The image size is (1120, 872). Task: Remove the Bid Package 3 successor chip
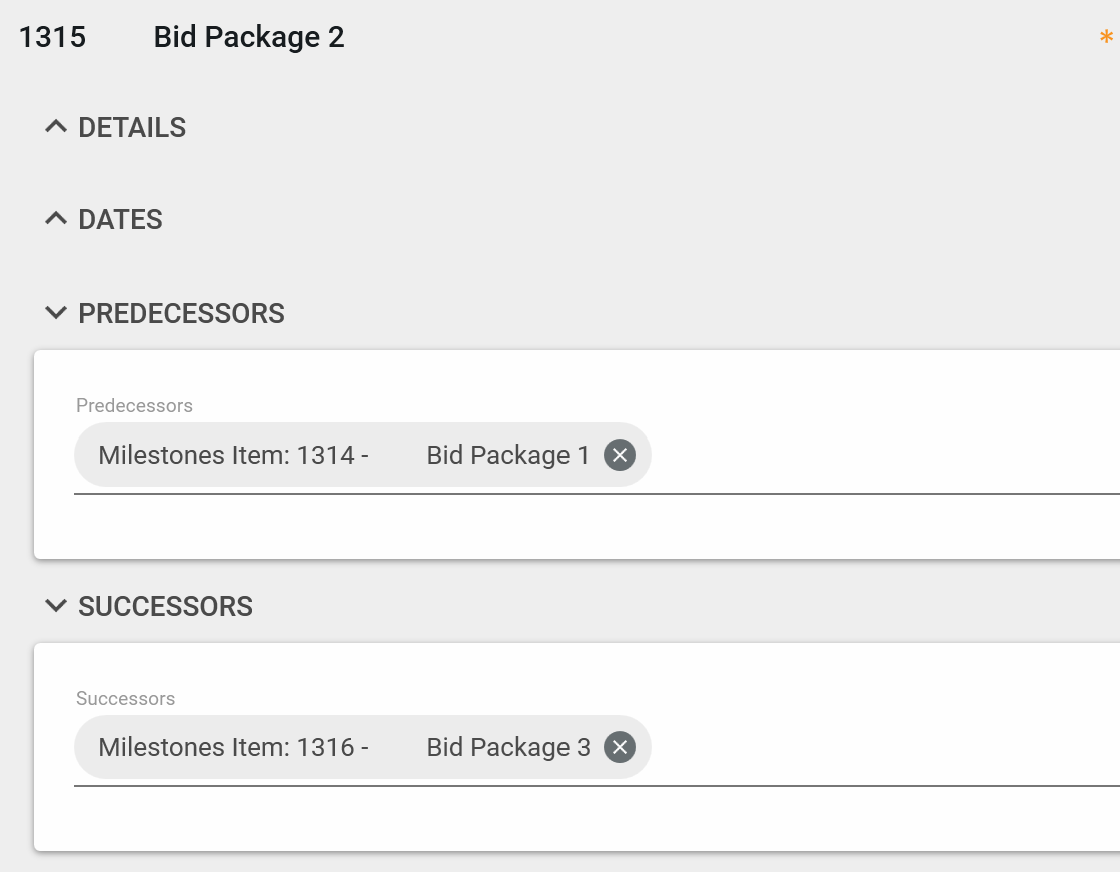[x=620, y=747]
